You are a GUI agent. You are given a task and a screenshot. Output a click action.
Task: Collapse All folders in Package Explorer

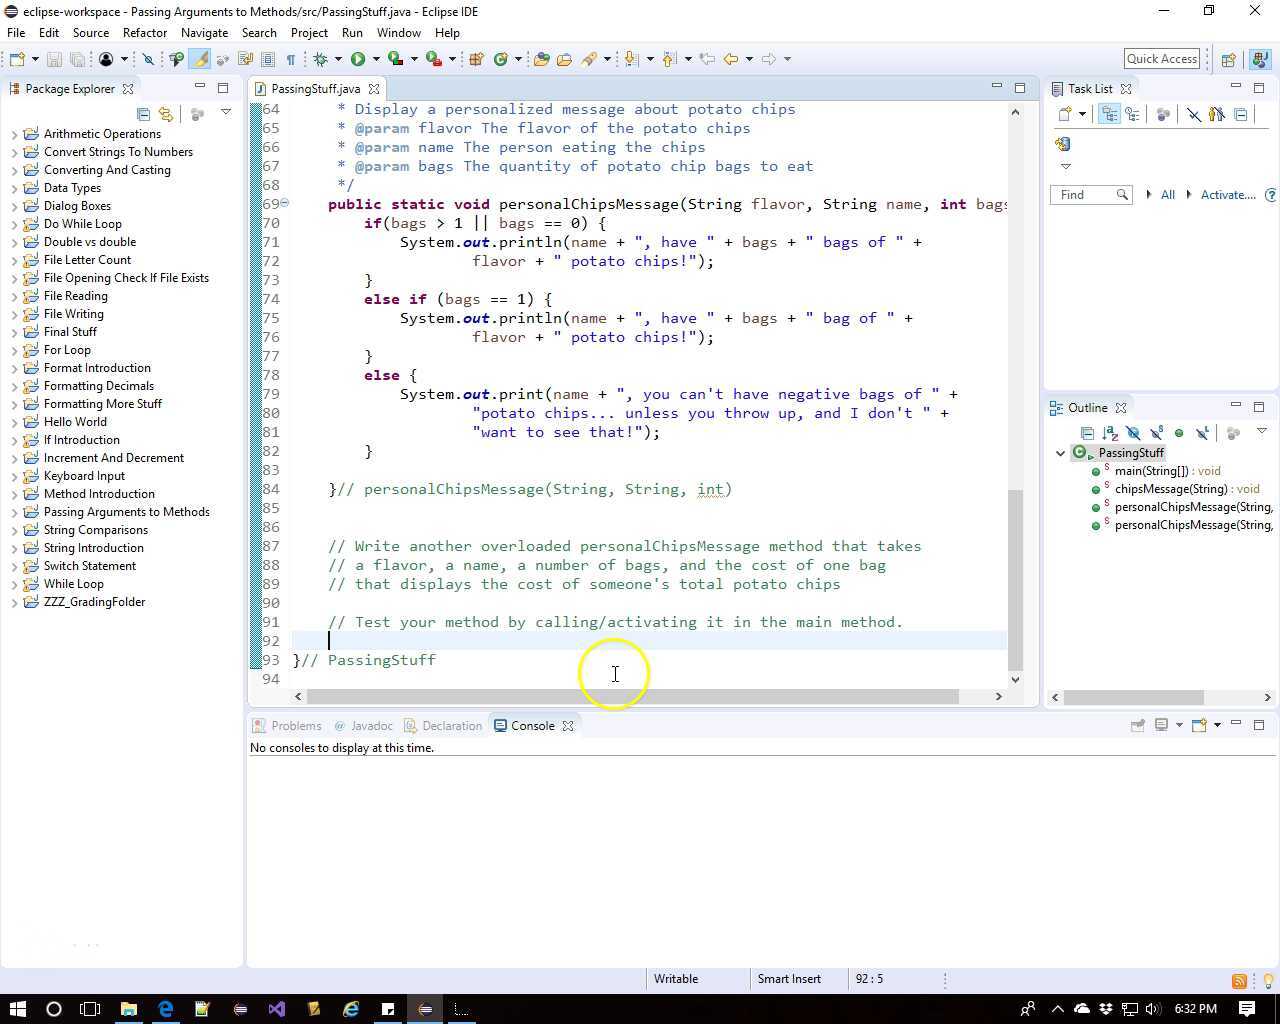coord(143,114)
